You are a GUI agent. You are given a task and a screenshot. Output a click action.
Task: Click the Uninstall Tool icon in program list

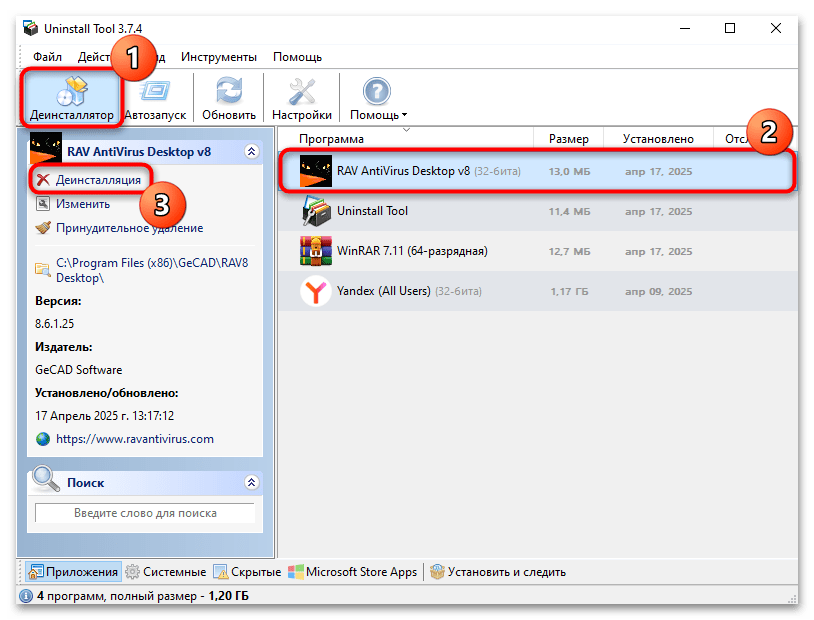316,211
